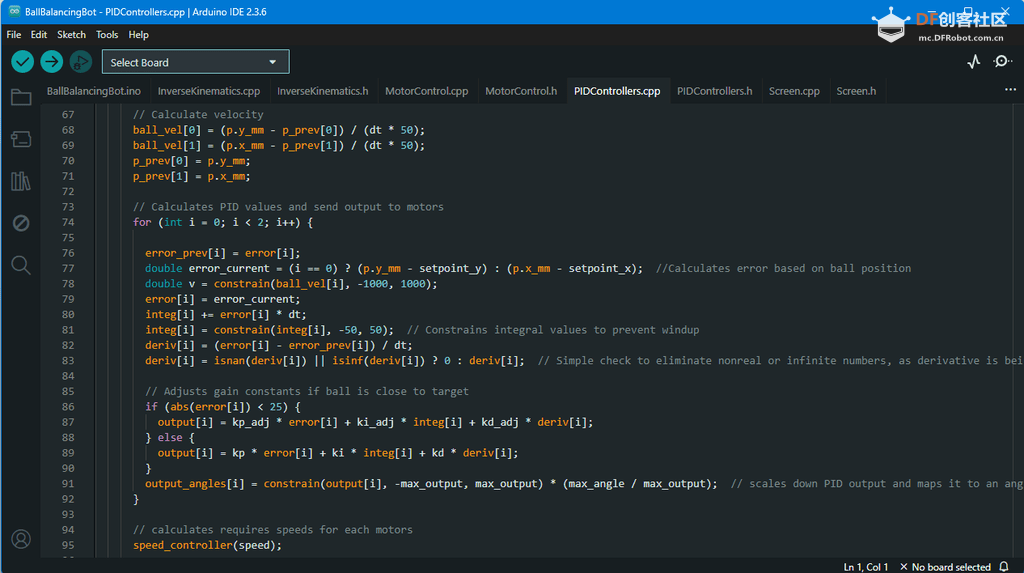Click 'error_prev[i] = error[i];' line
1024x573 pixels.
[223, 253]
